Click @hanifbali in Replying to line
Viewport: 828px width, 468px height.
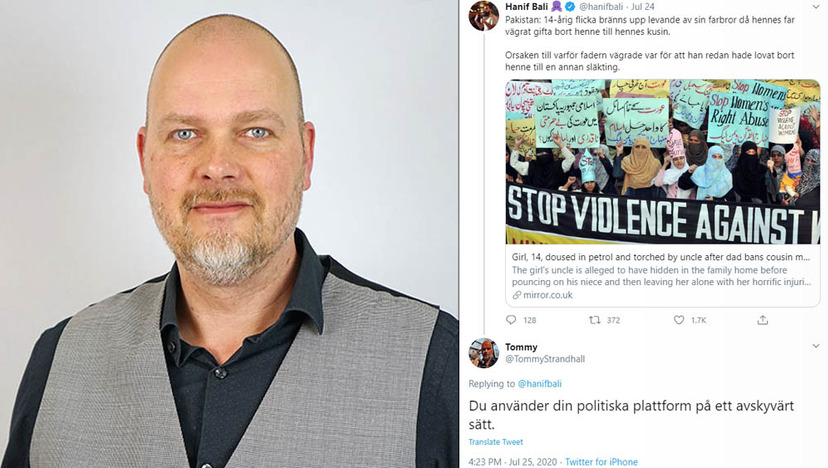pos(539,384)
